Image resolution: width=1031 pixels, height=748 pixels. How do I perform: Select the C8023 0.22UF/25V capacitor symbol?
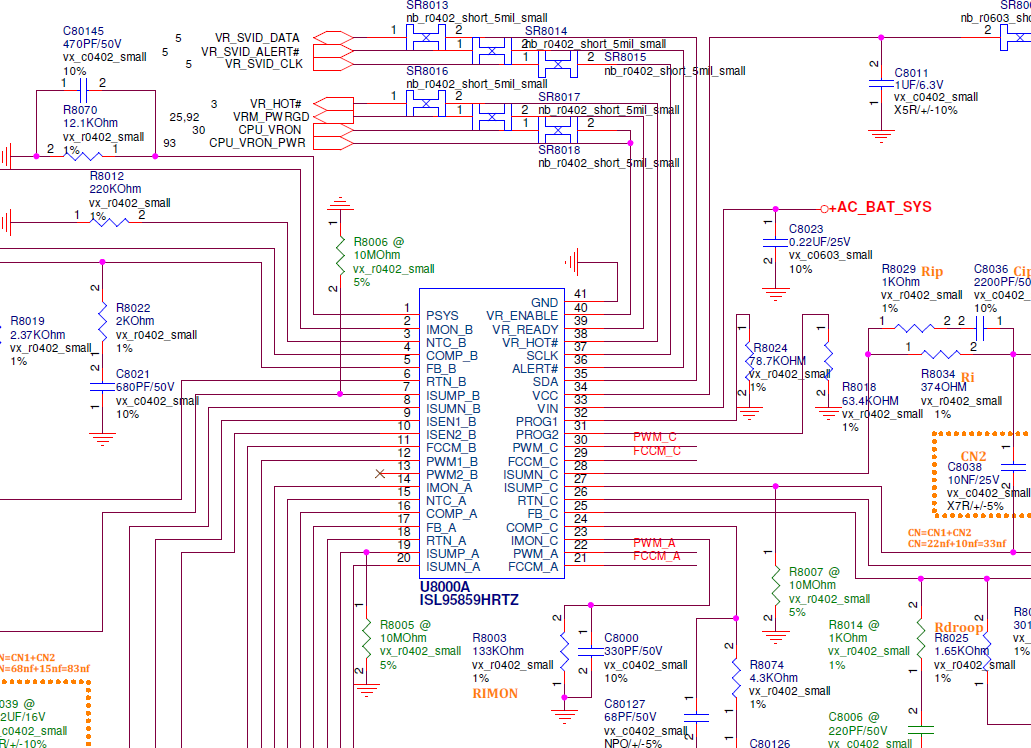pos(775,243)
